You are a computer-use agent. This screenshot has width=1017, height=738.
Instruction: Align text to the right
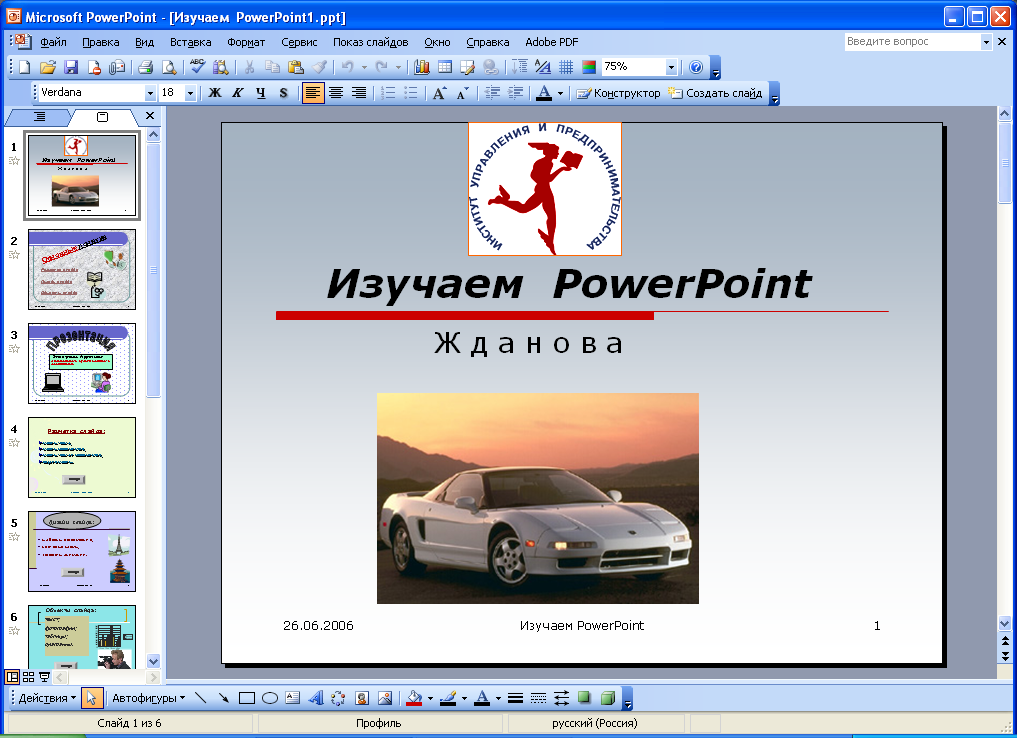(359, 93)
